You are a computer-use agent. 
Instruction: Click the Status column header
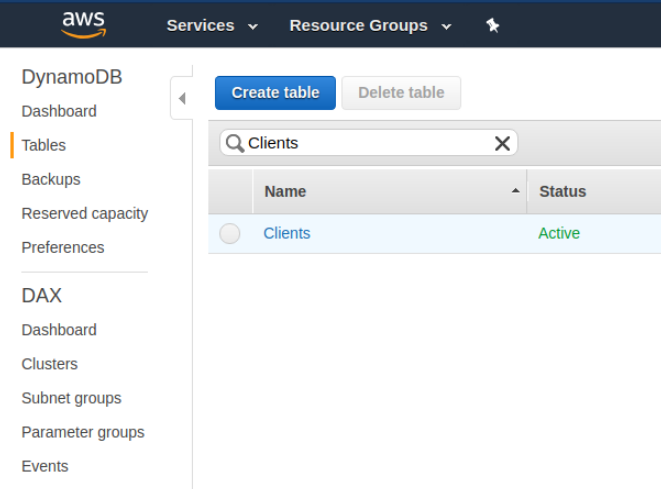594,191
